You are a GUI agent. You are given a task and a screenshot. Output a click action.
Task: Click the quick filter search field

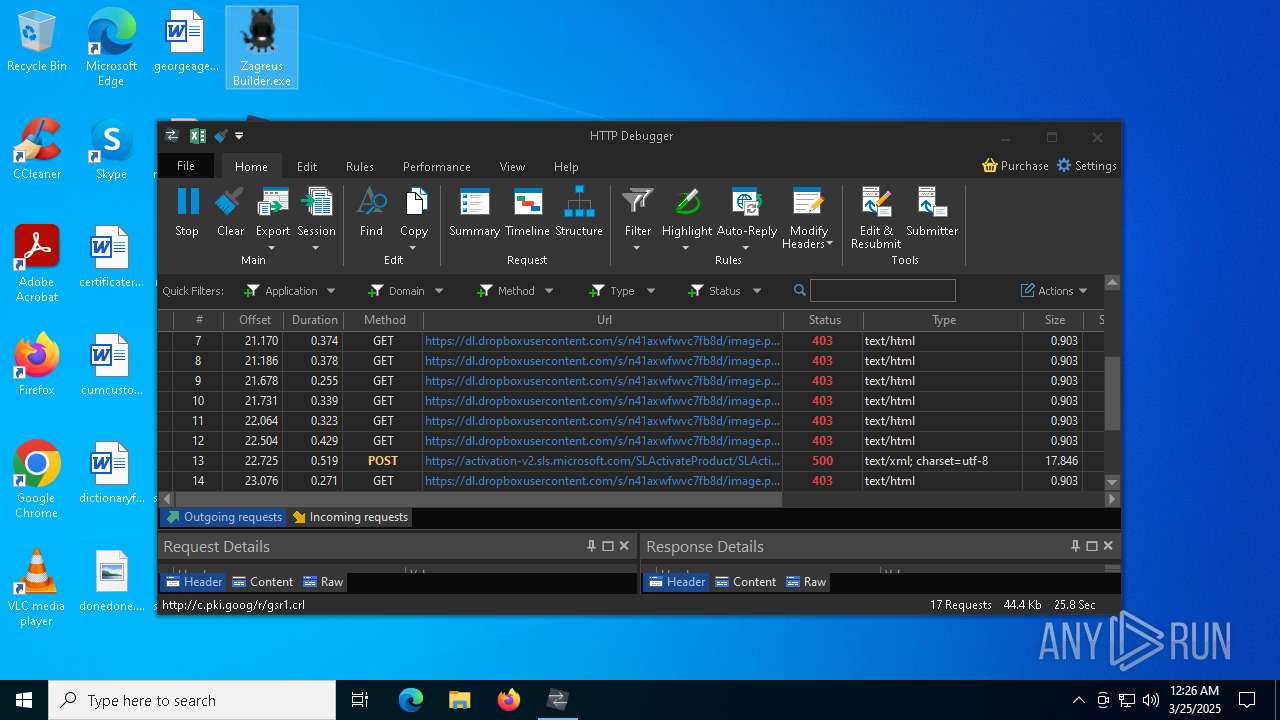pyautogui.click(x=882, y=291)
